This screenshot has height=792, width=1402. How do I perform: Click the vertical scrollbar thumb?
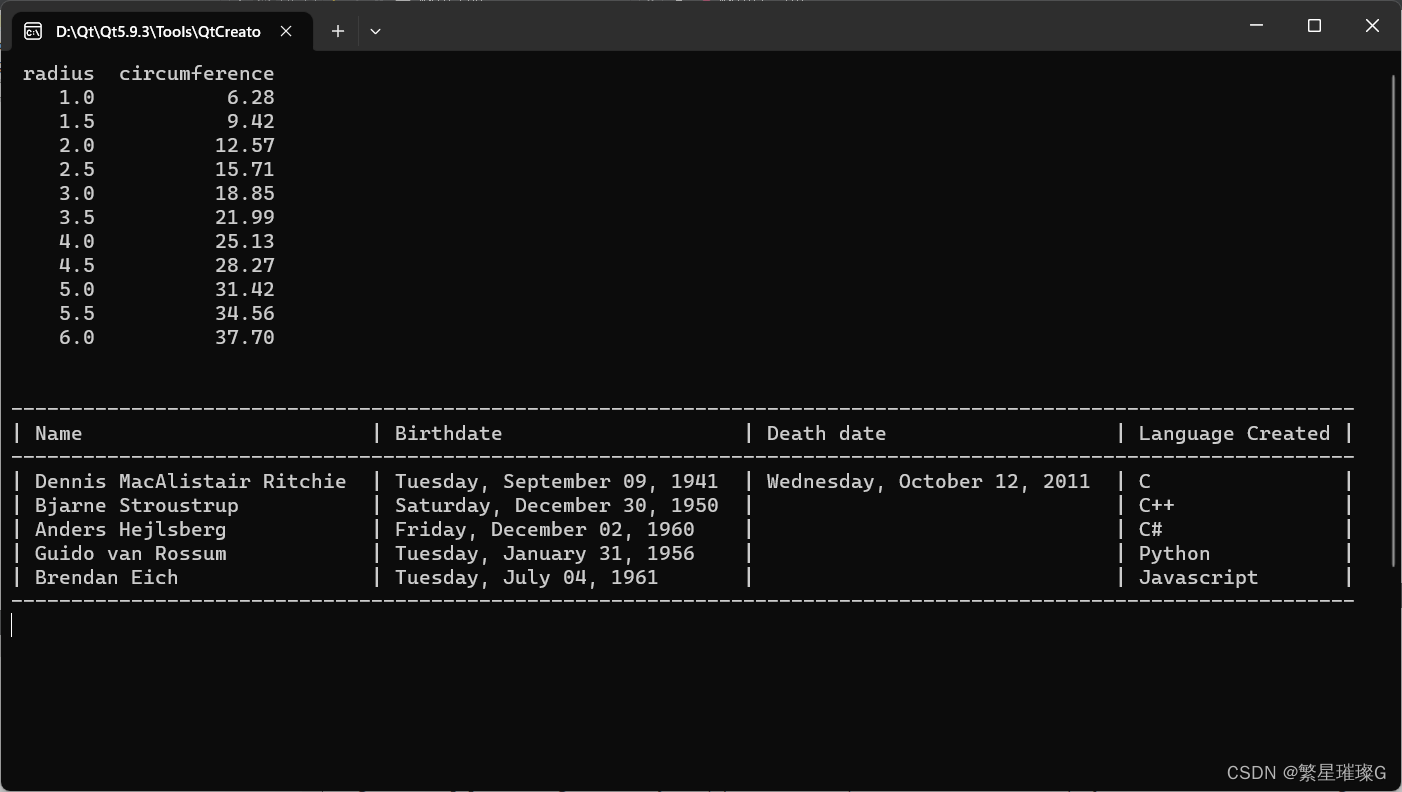click(1393, 321)
